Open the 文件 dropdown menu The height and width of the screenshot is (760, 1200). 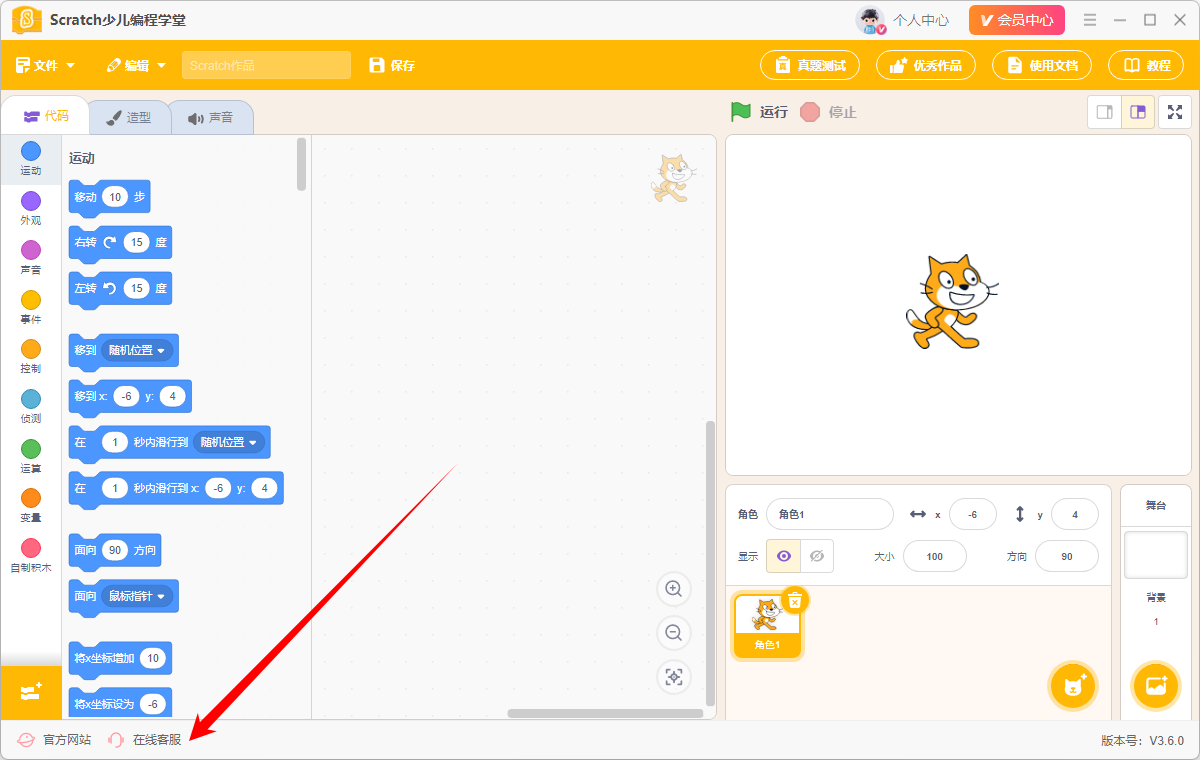tap(46, 65)
